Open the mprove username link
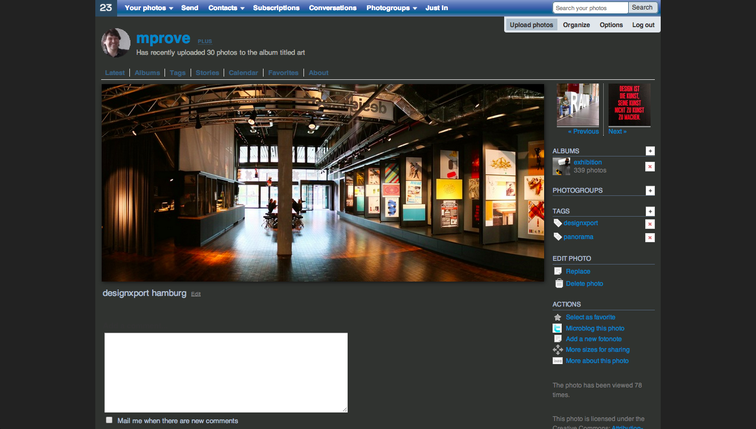The width and height of the screenshot is (756, 429). click(x=163, y=38)
